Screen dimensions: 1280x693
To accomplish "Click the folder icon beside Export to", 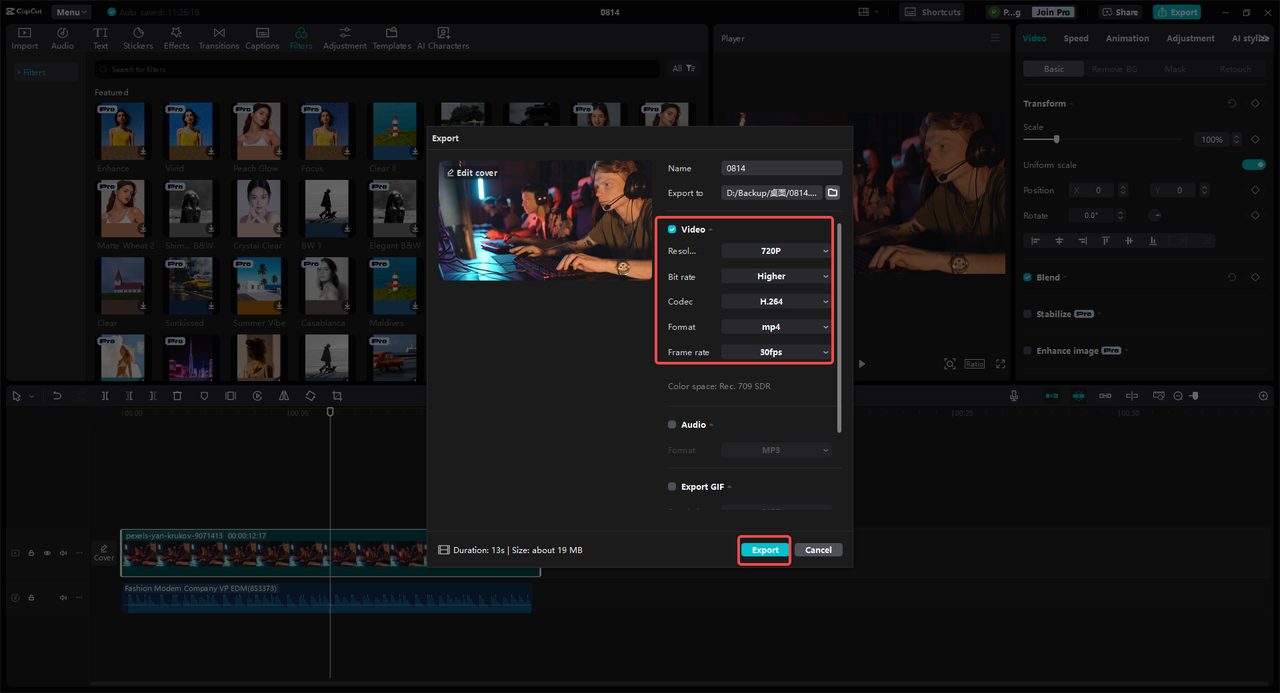I will (832, 193).
